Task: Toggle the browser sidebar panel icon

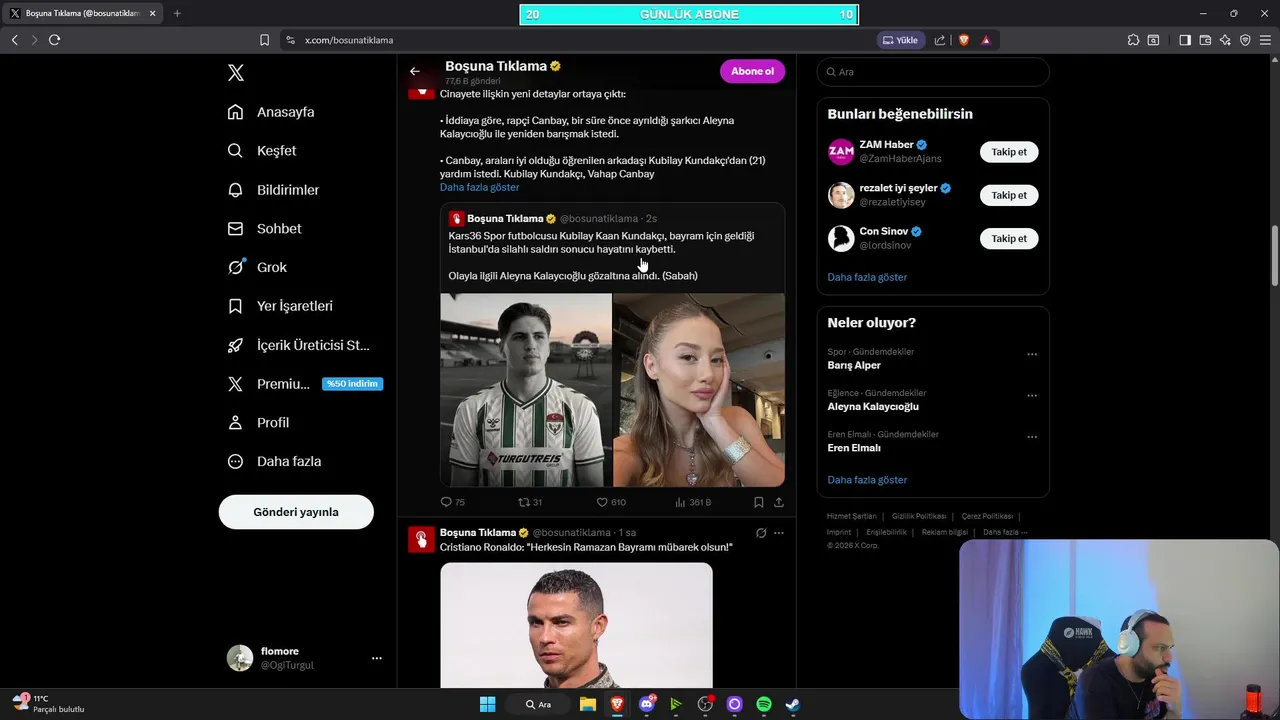Action: click(1185, 40)
